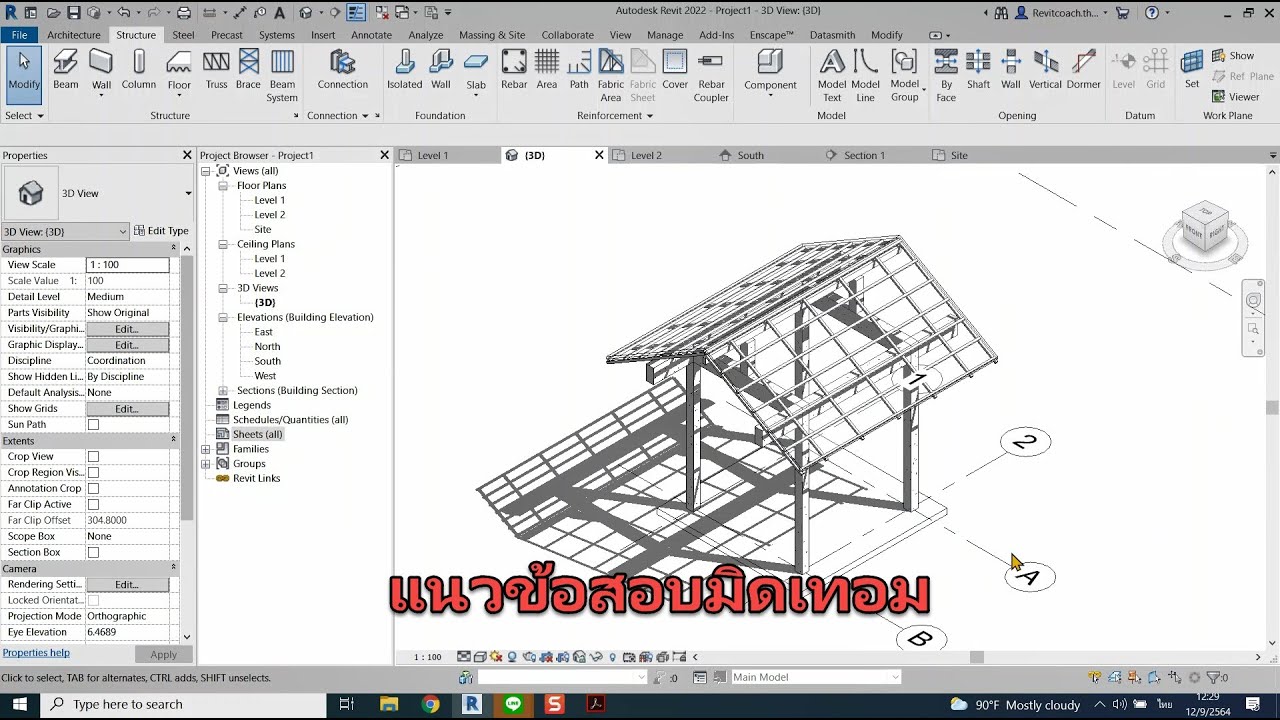The height and width of the screenshot is (720, 1280).
Task: Enable the Annotation Crop checkbox
Action: (93, 489)
